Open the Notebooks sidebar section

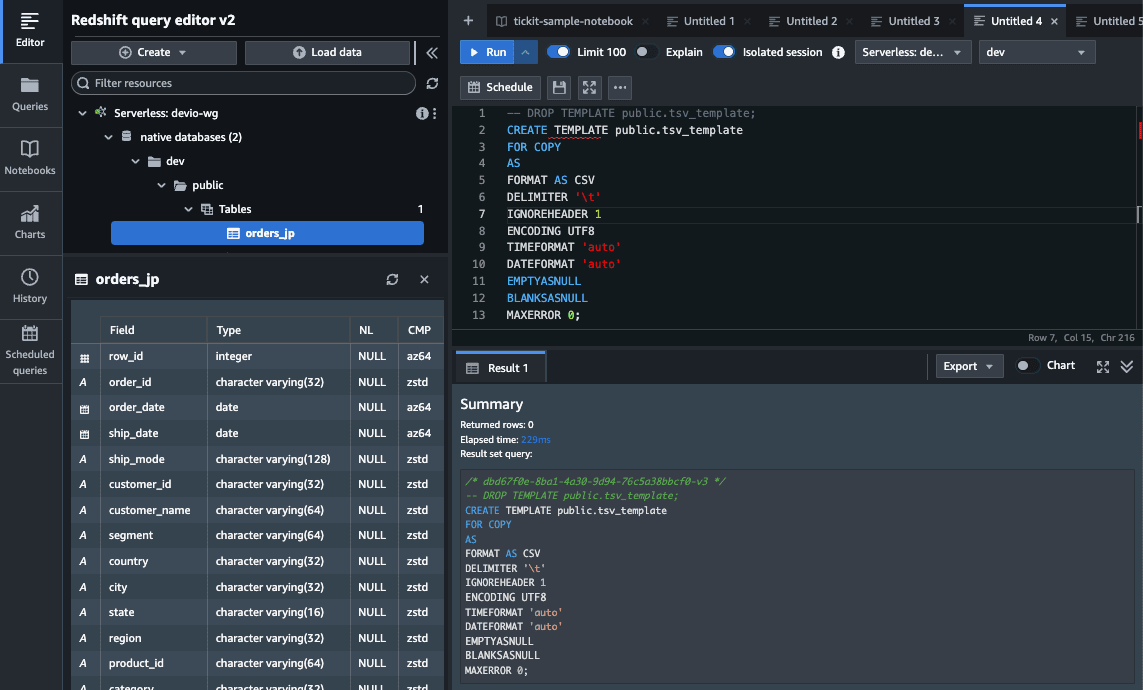[x=30, y=159]
